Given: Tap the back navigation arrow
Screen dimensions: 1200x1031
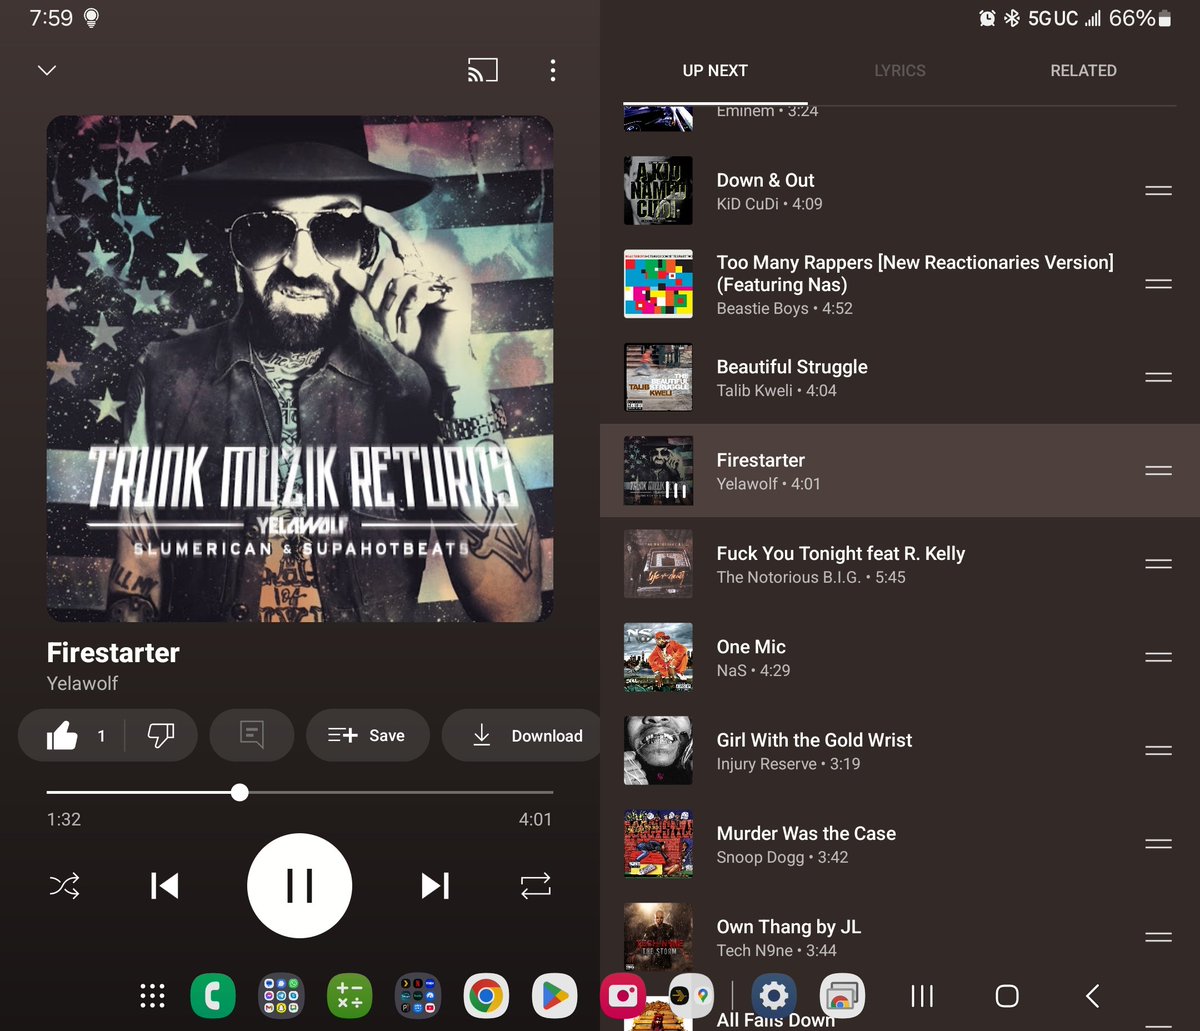Looking at the screenshot, I should click(1092, 996).
